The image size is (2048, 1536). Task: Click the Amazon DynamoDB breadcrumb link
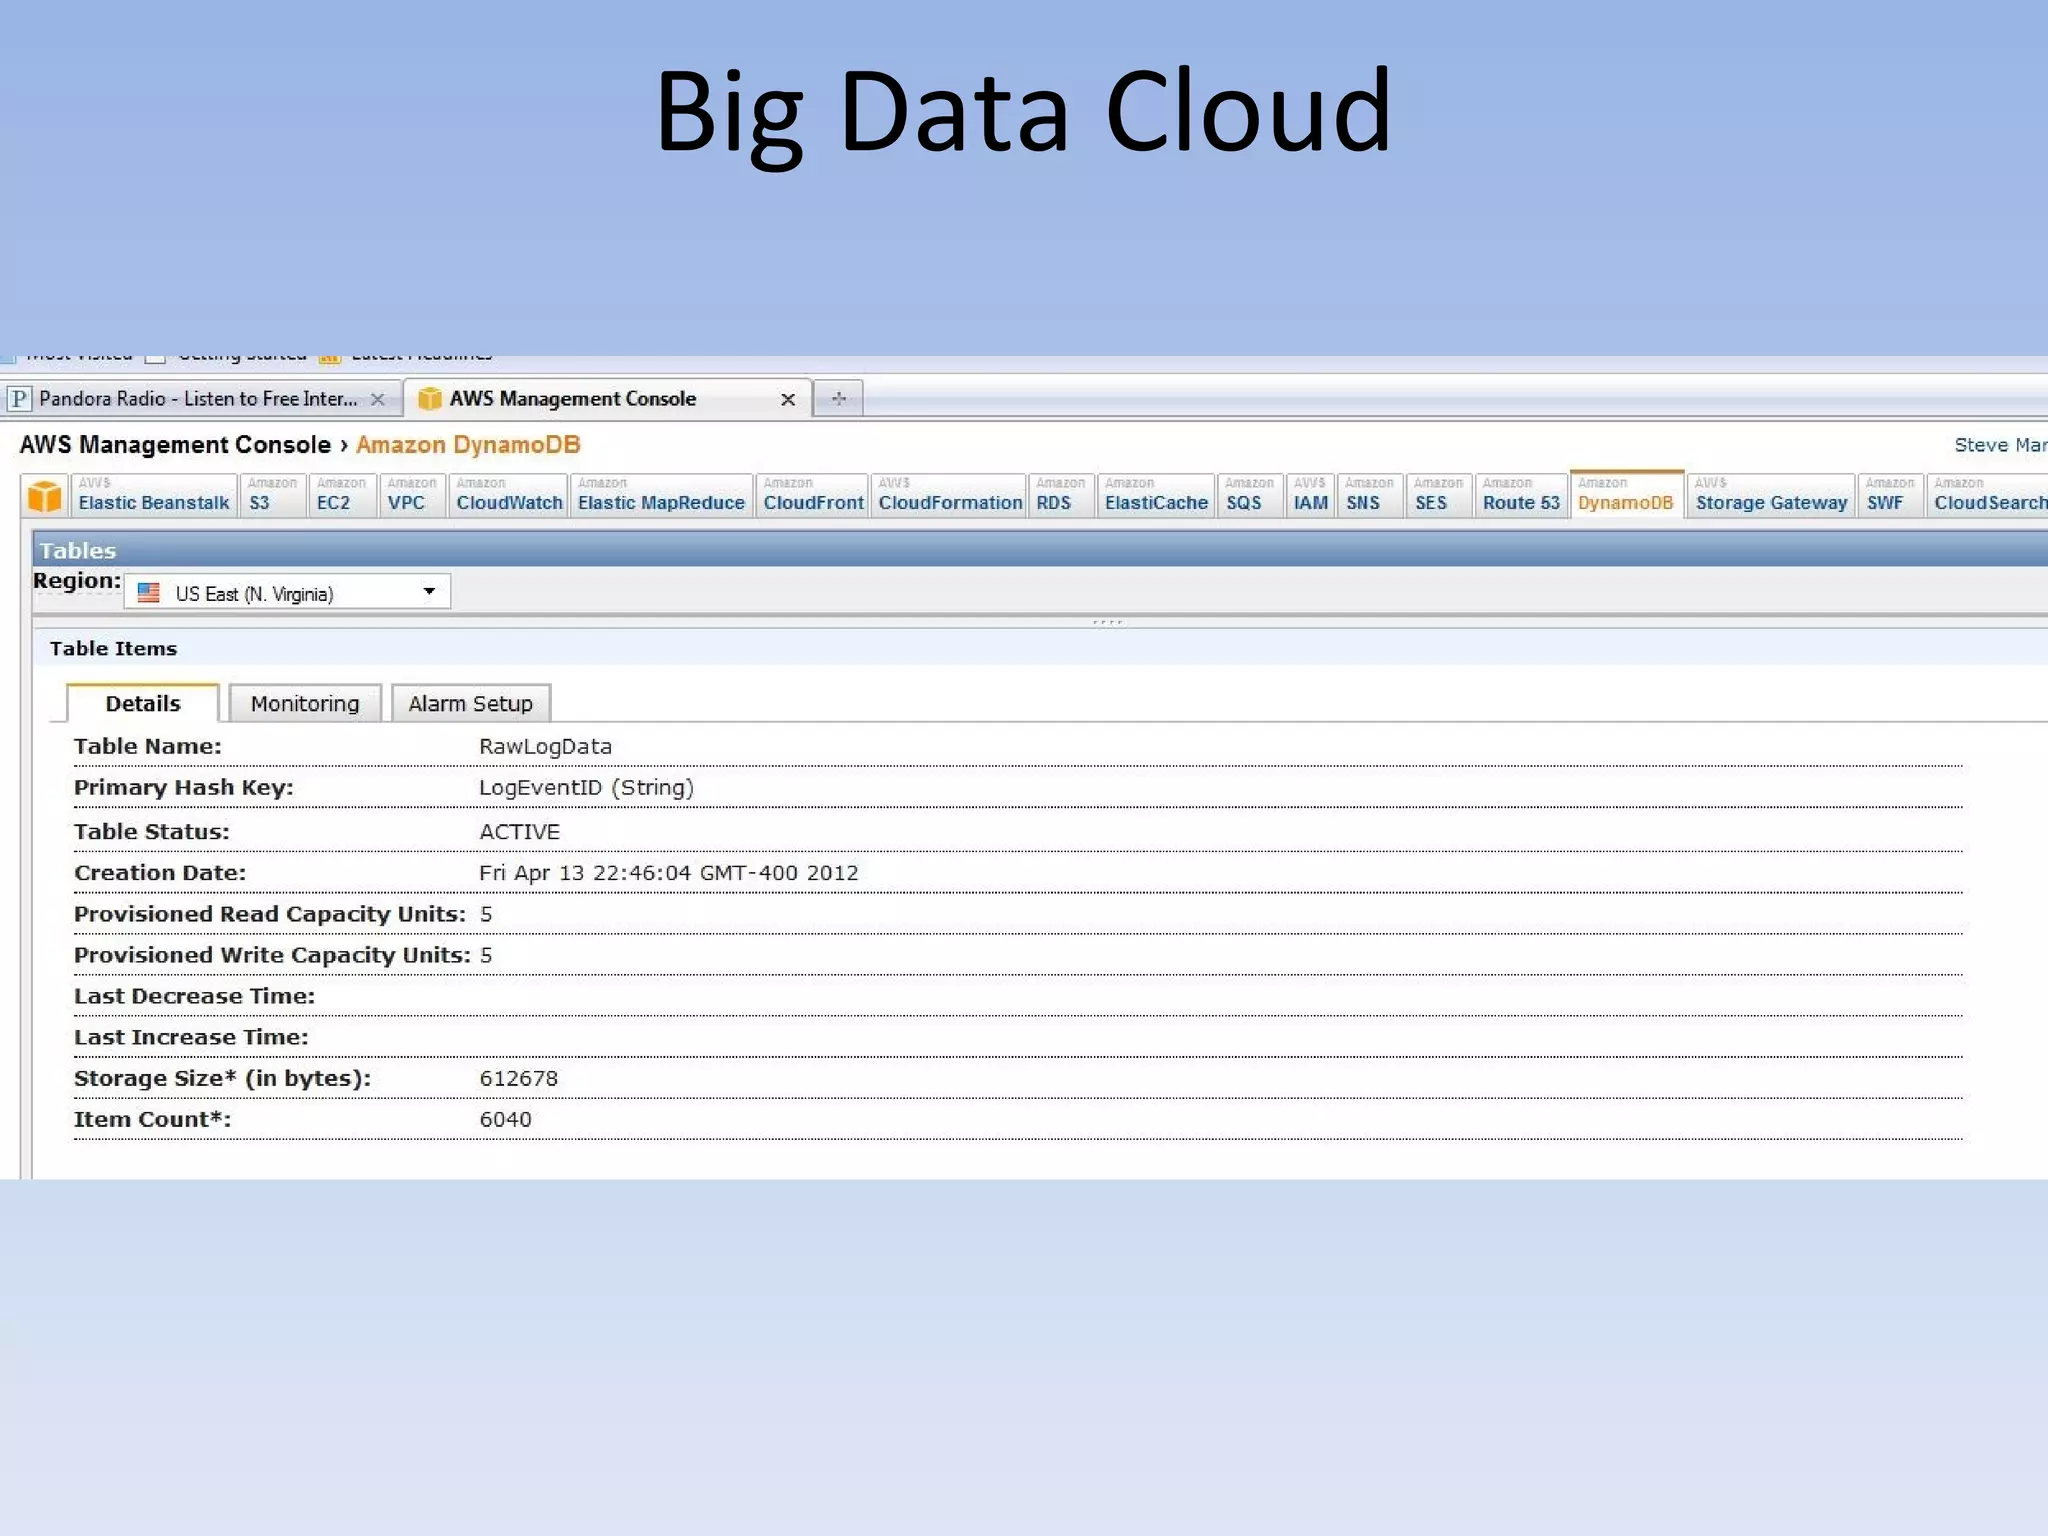click(x=468, y=444)
